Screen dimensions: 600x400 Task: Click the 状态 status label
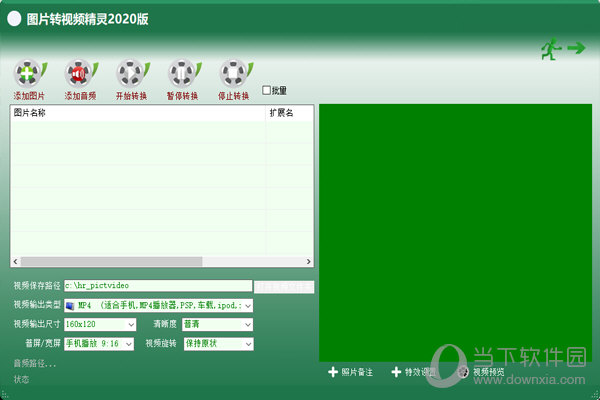pyautogui.click(x=21, y=379)
